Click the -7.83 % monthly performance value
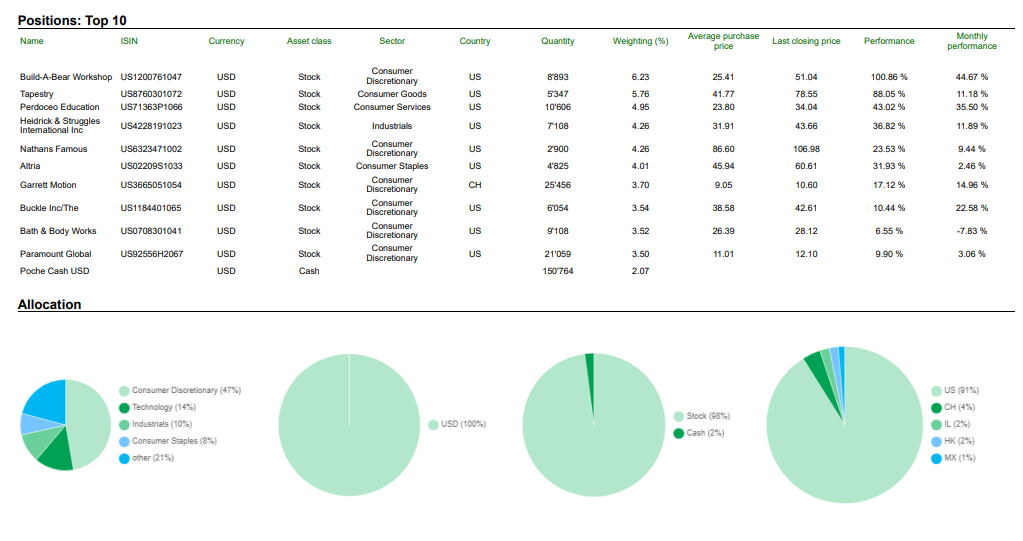 (972, 231)
